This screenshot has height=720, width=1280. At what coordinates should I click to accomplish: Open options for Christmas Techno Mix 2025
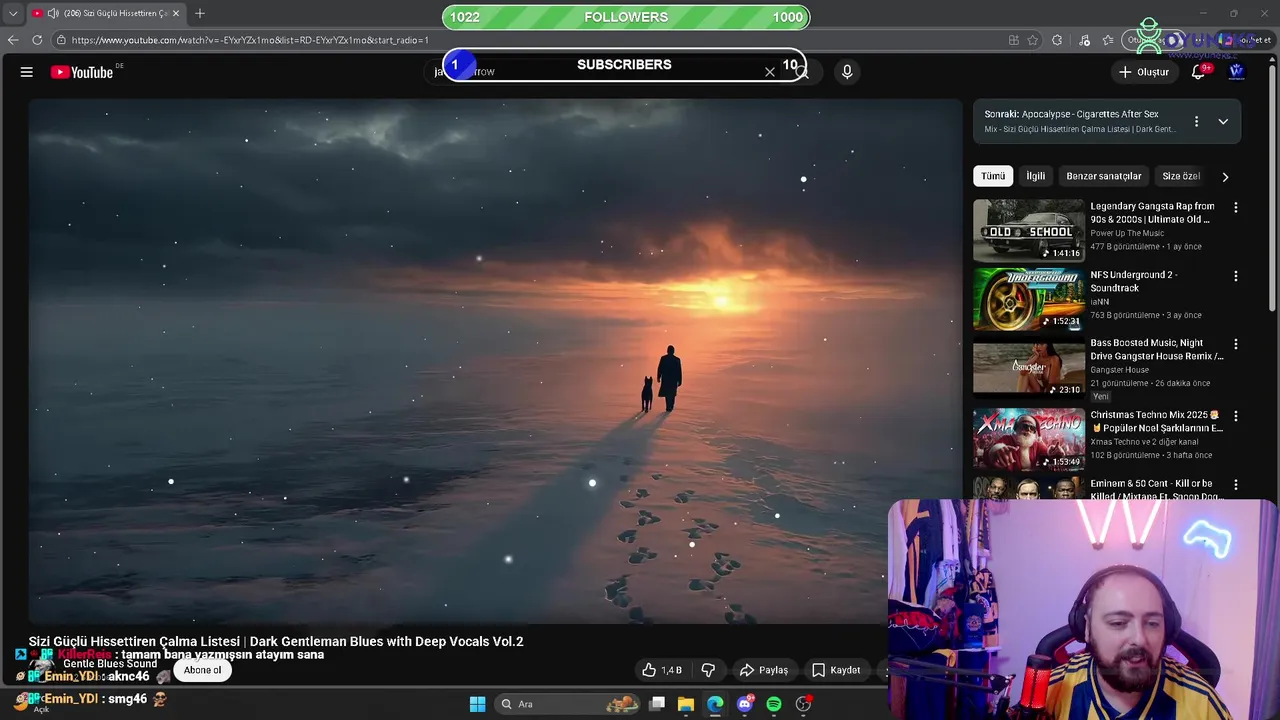(1235, 416)
